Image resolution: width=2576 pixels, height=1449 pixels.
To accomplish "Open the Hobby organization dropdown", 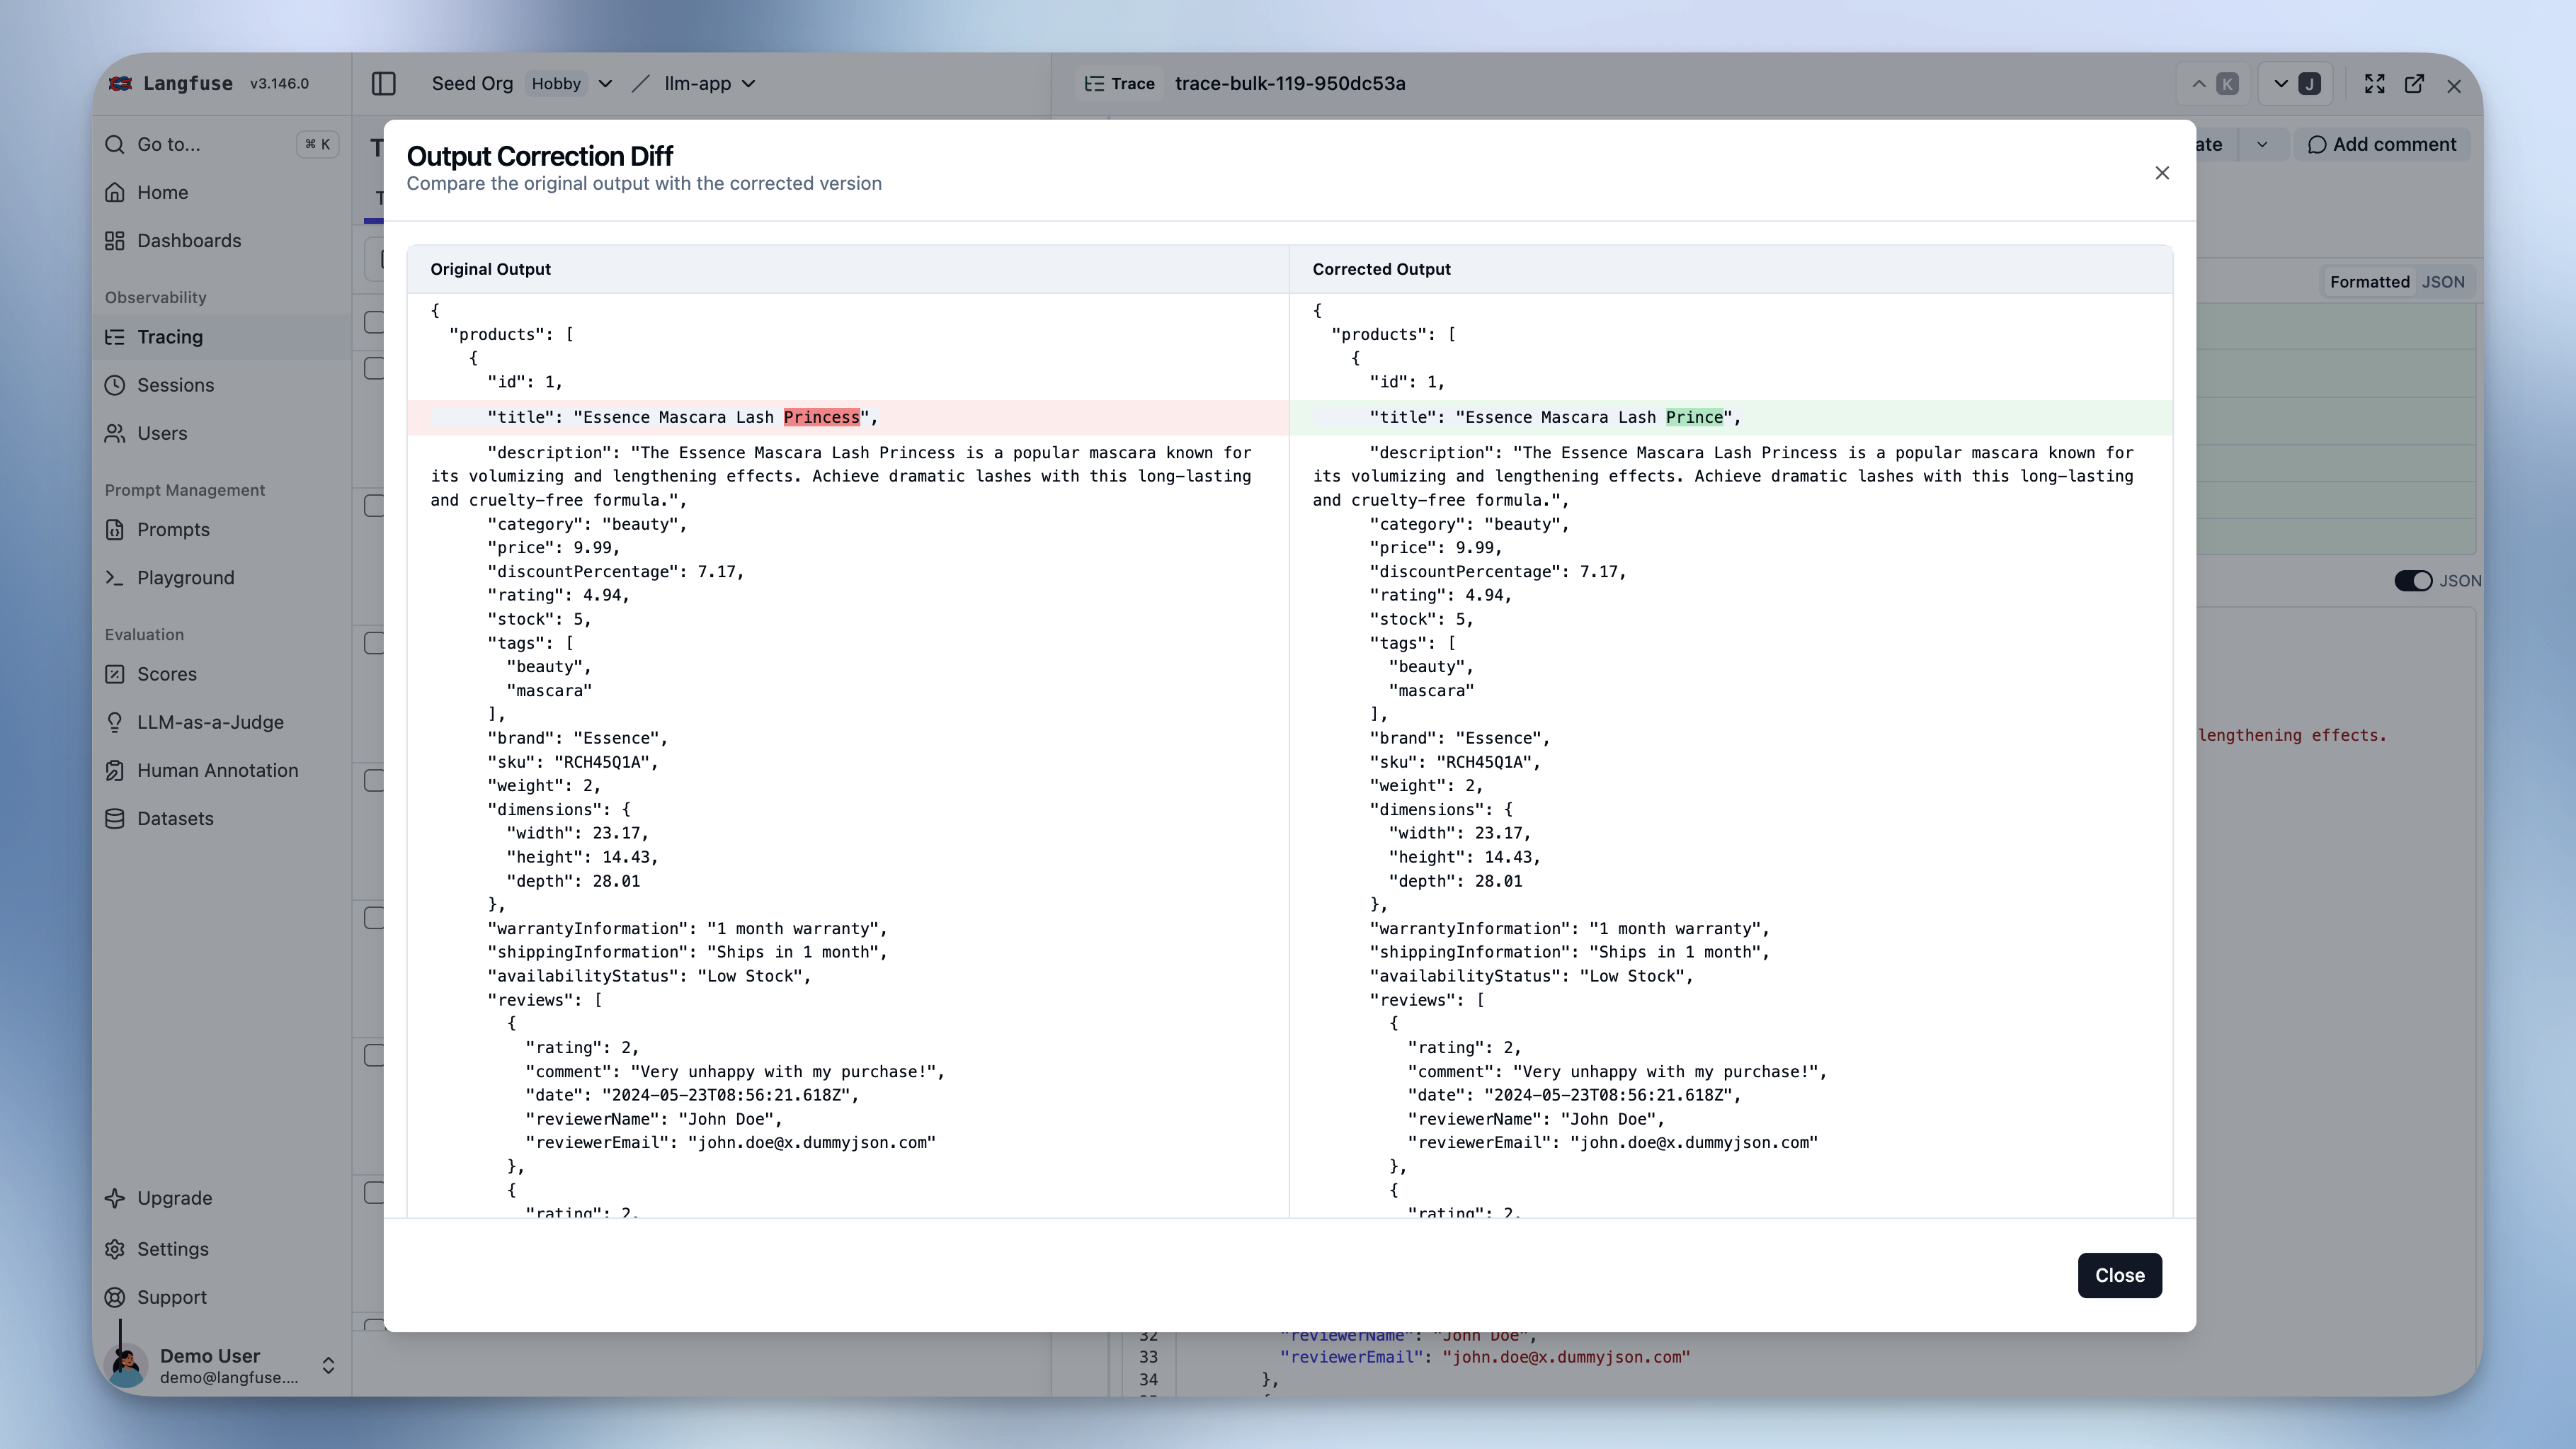I will pos(570,84).
